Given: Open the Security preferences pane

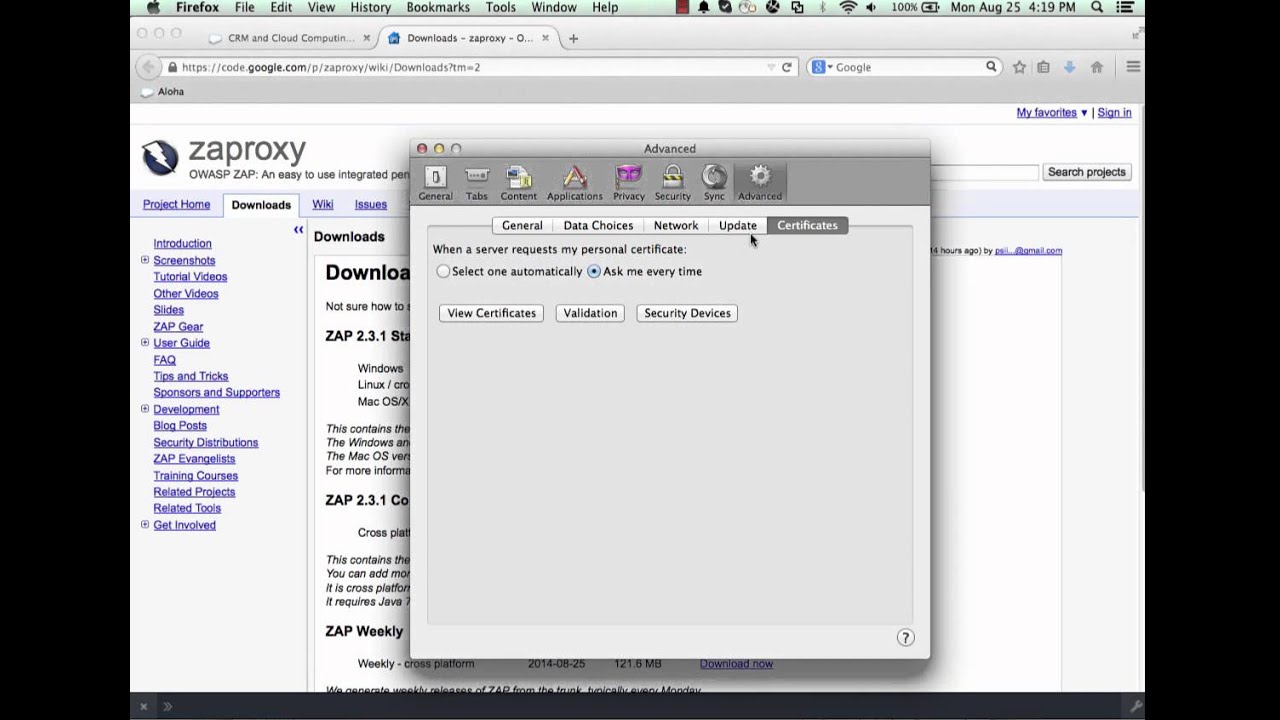Looking at the screenshot, I should coord(672,183).
